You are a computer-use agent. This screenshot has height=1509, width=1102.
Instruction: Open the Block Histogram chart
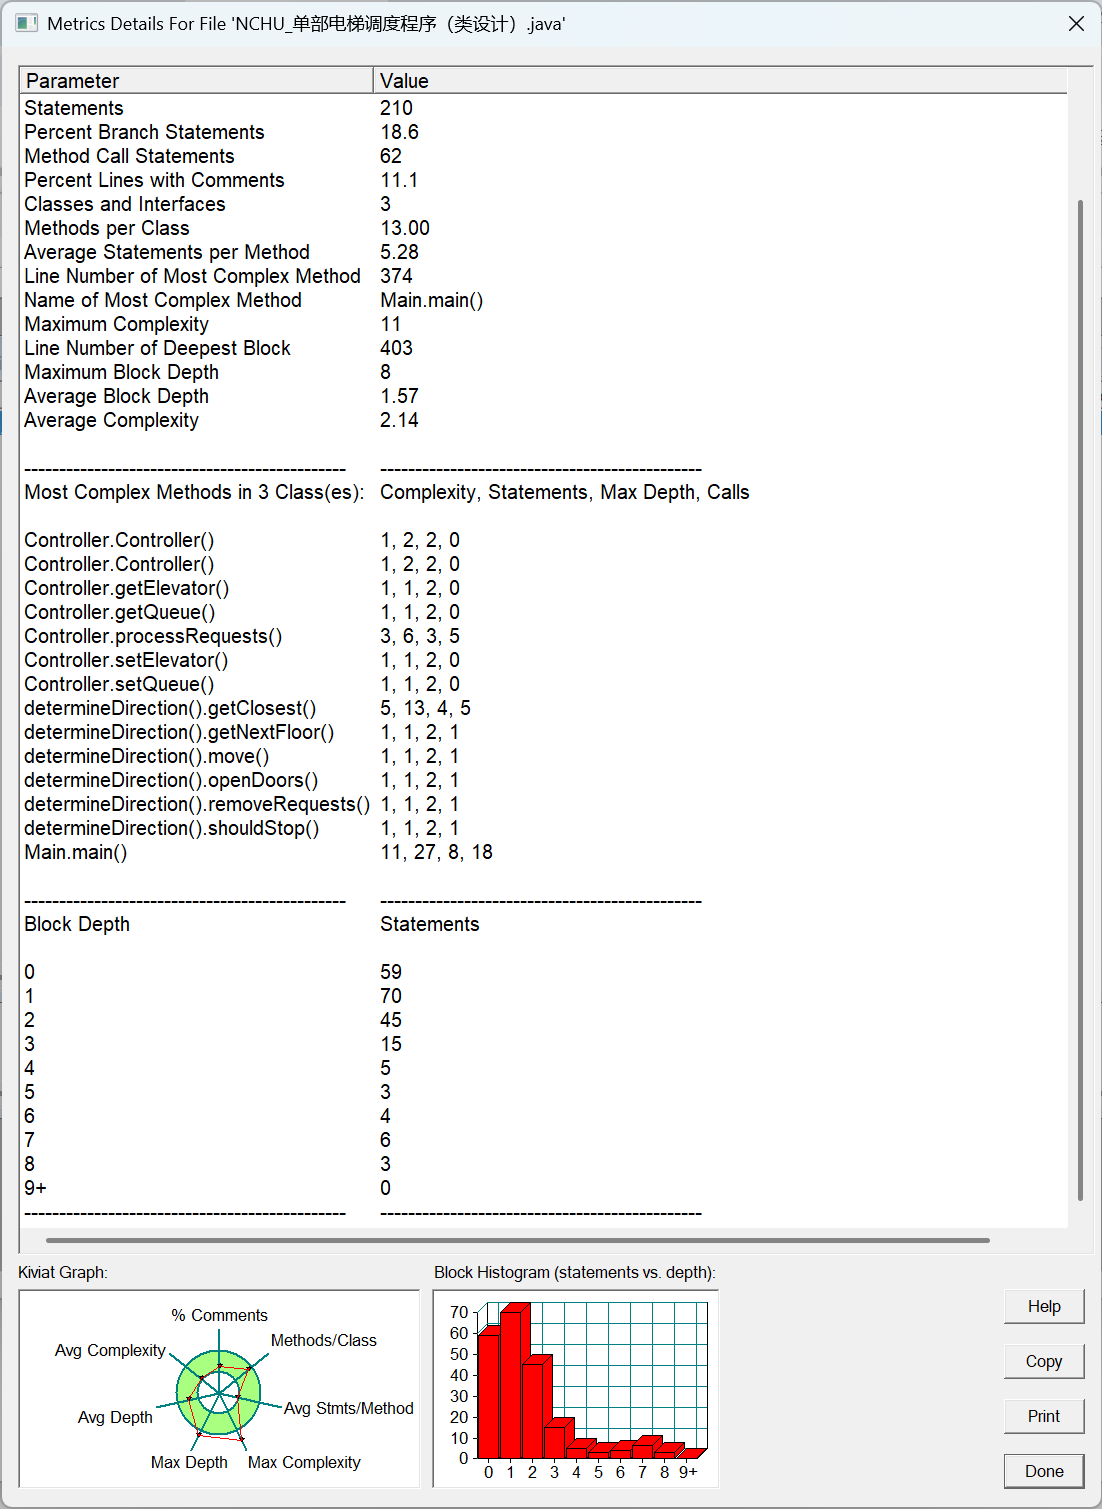[576, 1389]
